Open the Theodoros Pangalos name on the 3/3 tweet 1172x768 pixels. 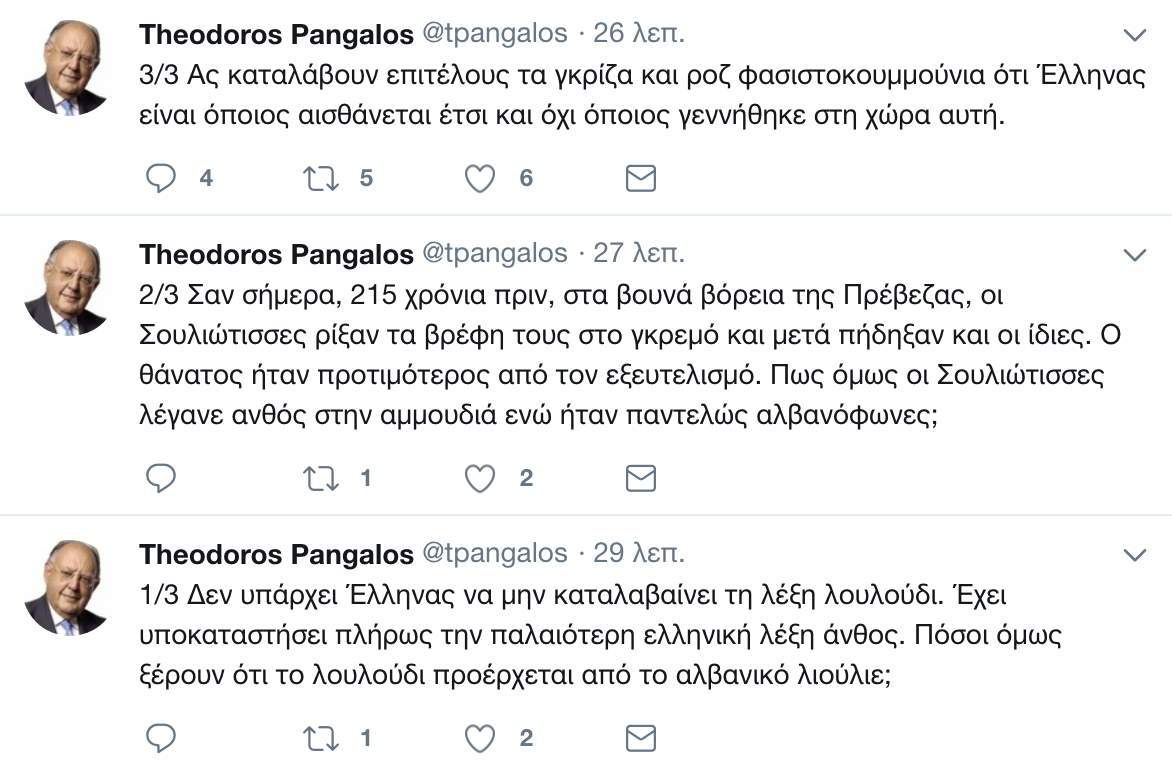tap(276, 34)
